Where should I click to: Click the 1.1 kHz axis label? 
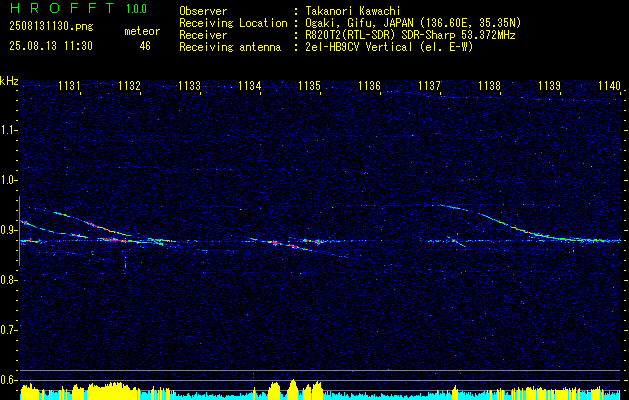(8, 130)
